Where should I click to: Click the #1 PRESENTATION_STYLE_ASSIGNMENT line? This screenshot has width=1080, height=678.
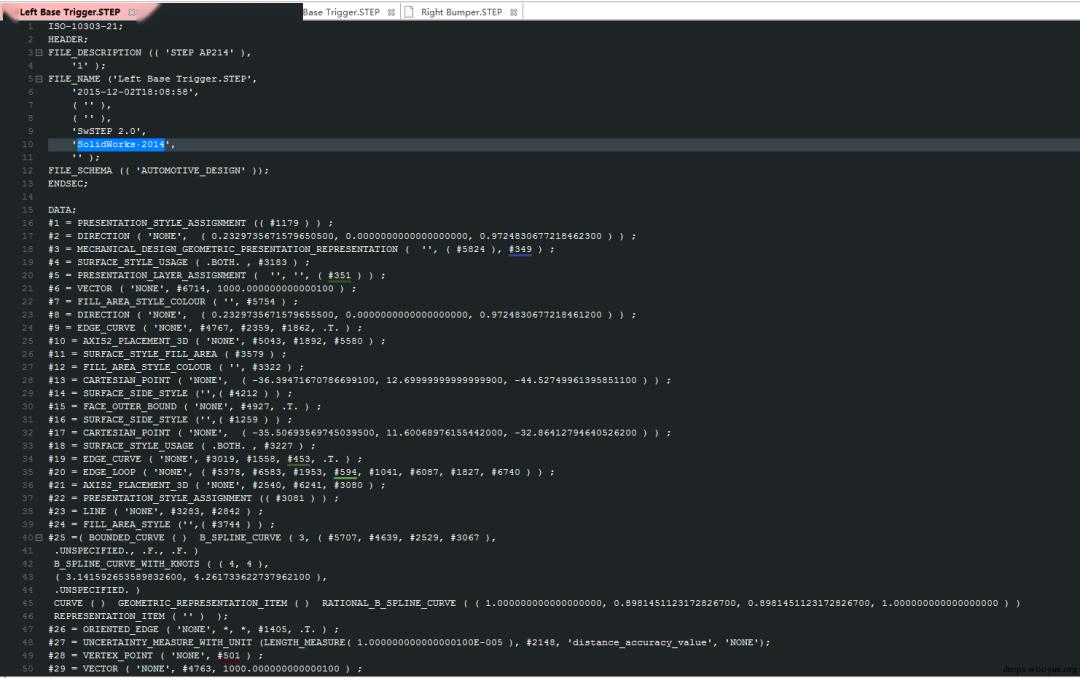pos(191,223)
